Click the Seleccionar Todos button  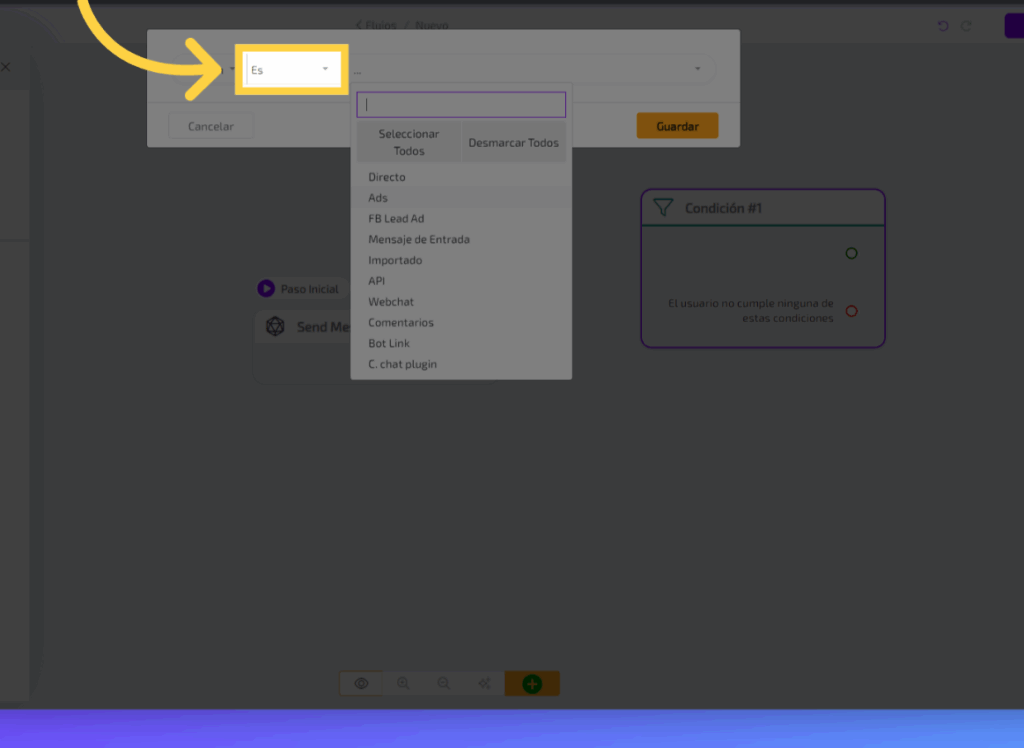pos(408,143)
